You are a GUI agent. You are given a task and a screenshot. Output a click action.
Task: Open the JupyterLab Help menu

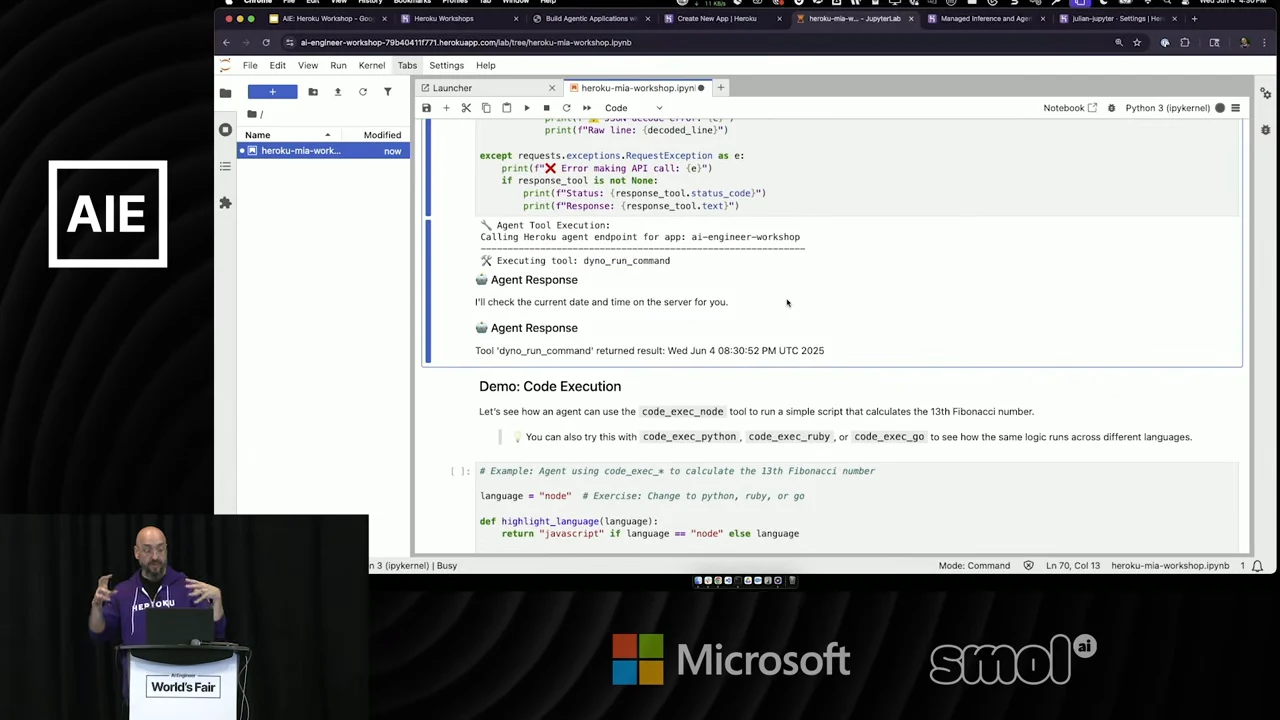pyautogui.click(x=485, y=65)
